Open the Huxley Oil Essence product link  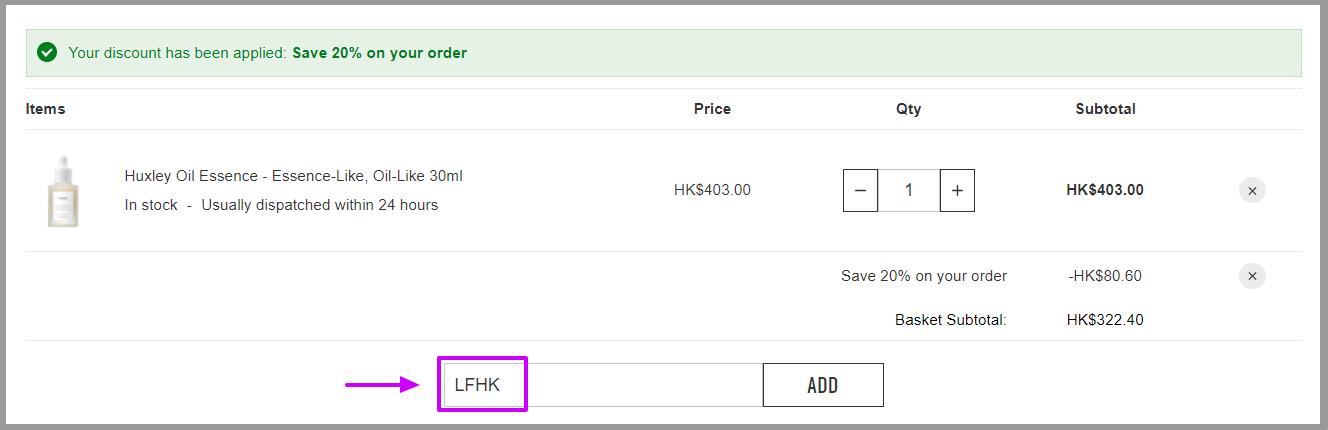click(x=293, y=176)
